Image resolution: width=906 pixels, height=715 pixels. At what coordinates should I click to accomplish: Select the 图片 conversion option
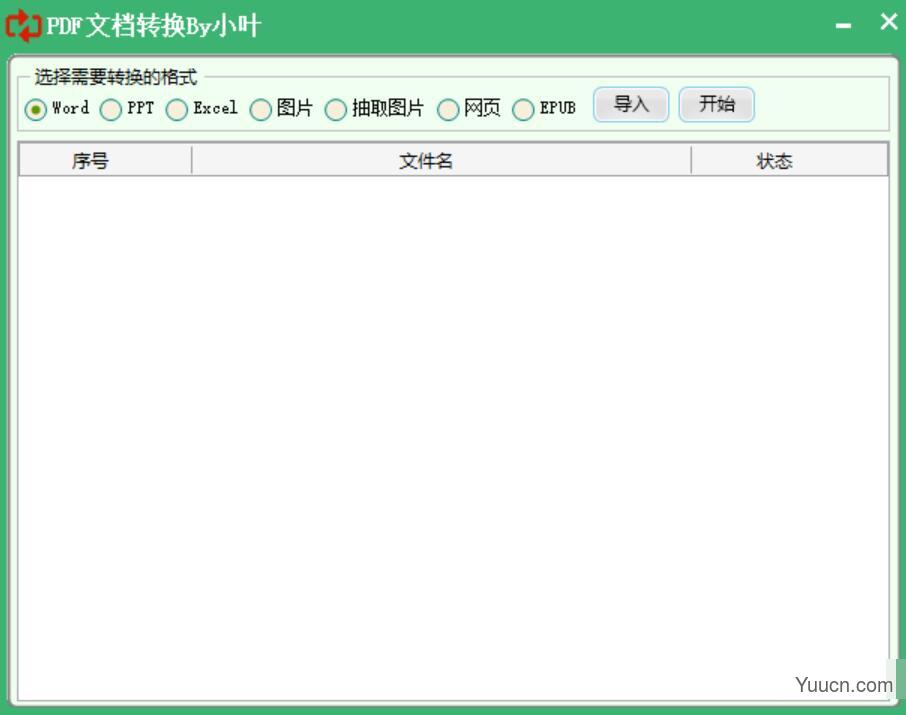pos(261,110)
